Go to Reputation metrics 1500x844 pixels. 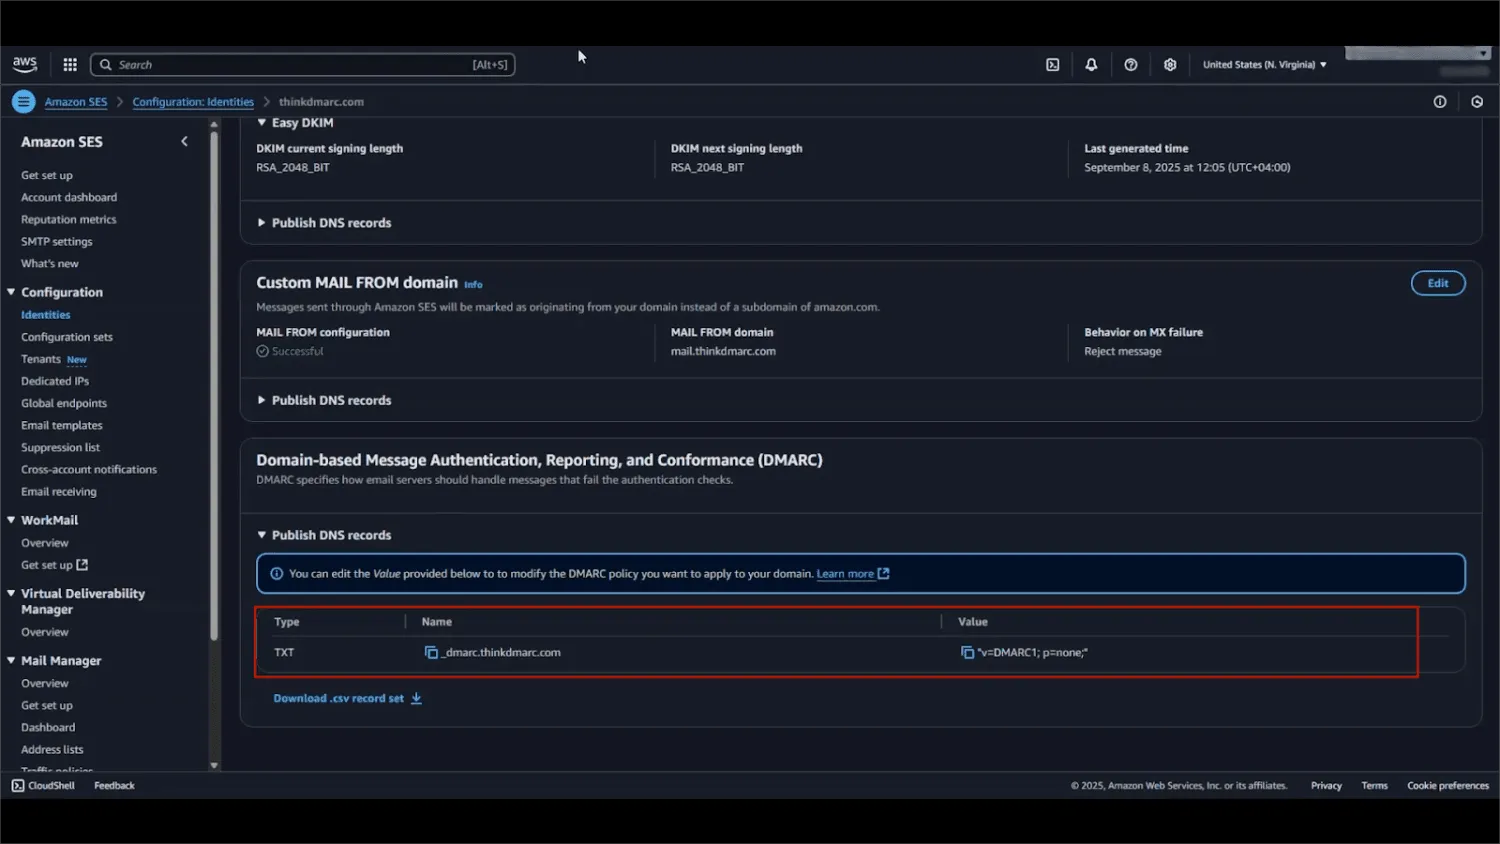click(69, 220)
